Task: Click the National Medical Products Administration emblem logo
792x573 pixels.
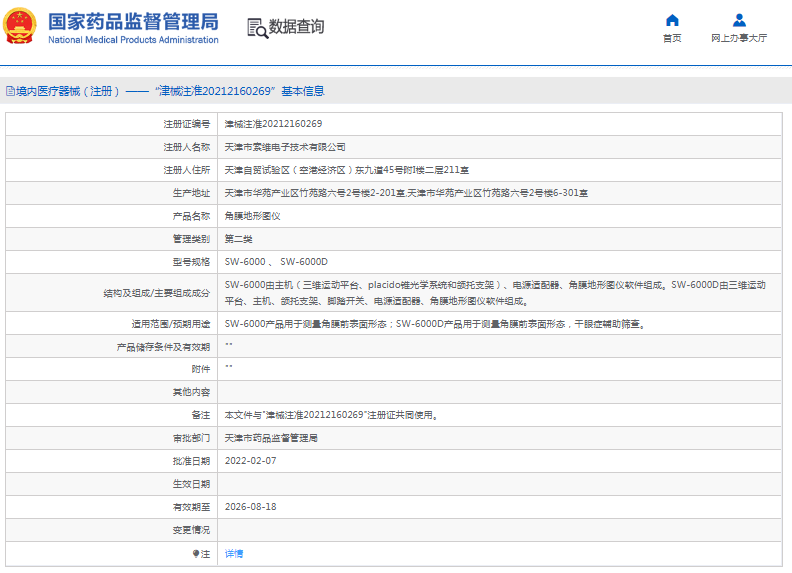Action: tap(22, 26)
